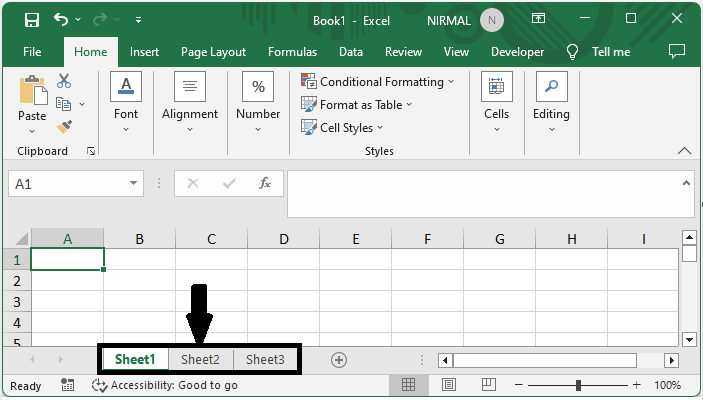The height and width of the screenshot is (400, 703).
Task: Click the Insert Function fx icon
Action: coord(265,184)
